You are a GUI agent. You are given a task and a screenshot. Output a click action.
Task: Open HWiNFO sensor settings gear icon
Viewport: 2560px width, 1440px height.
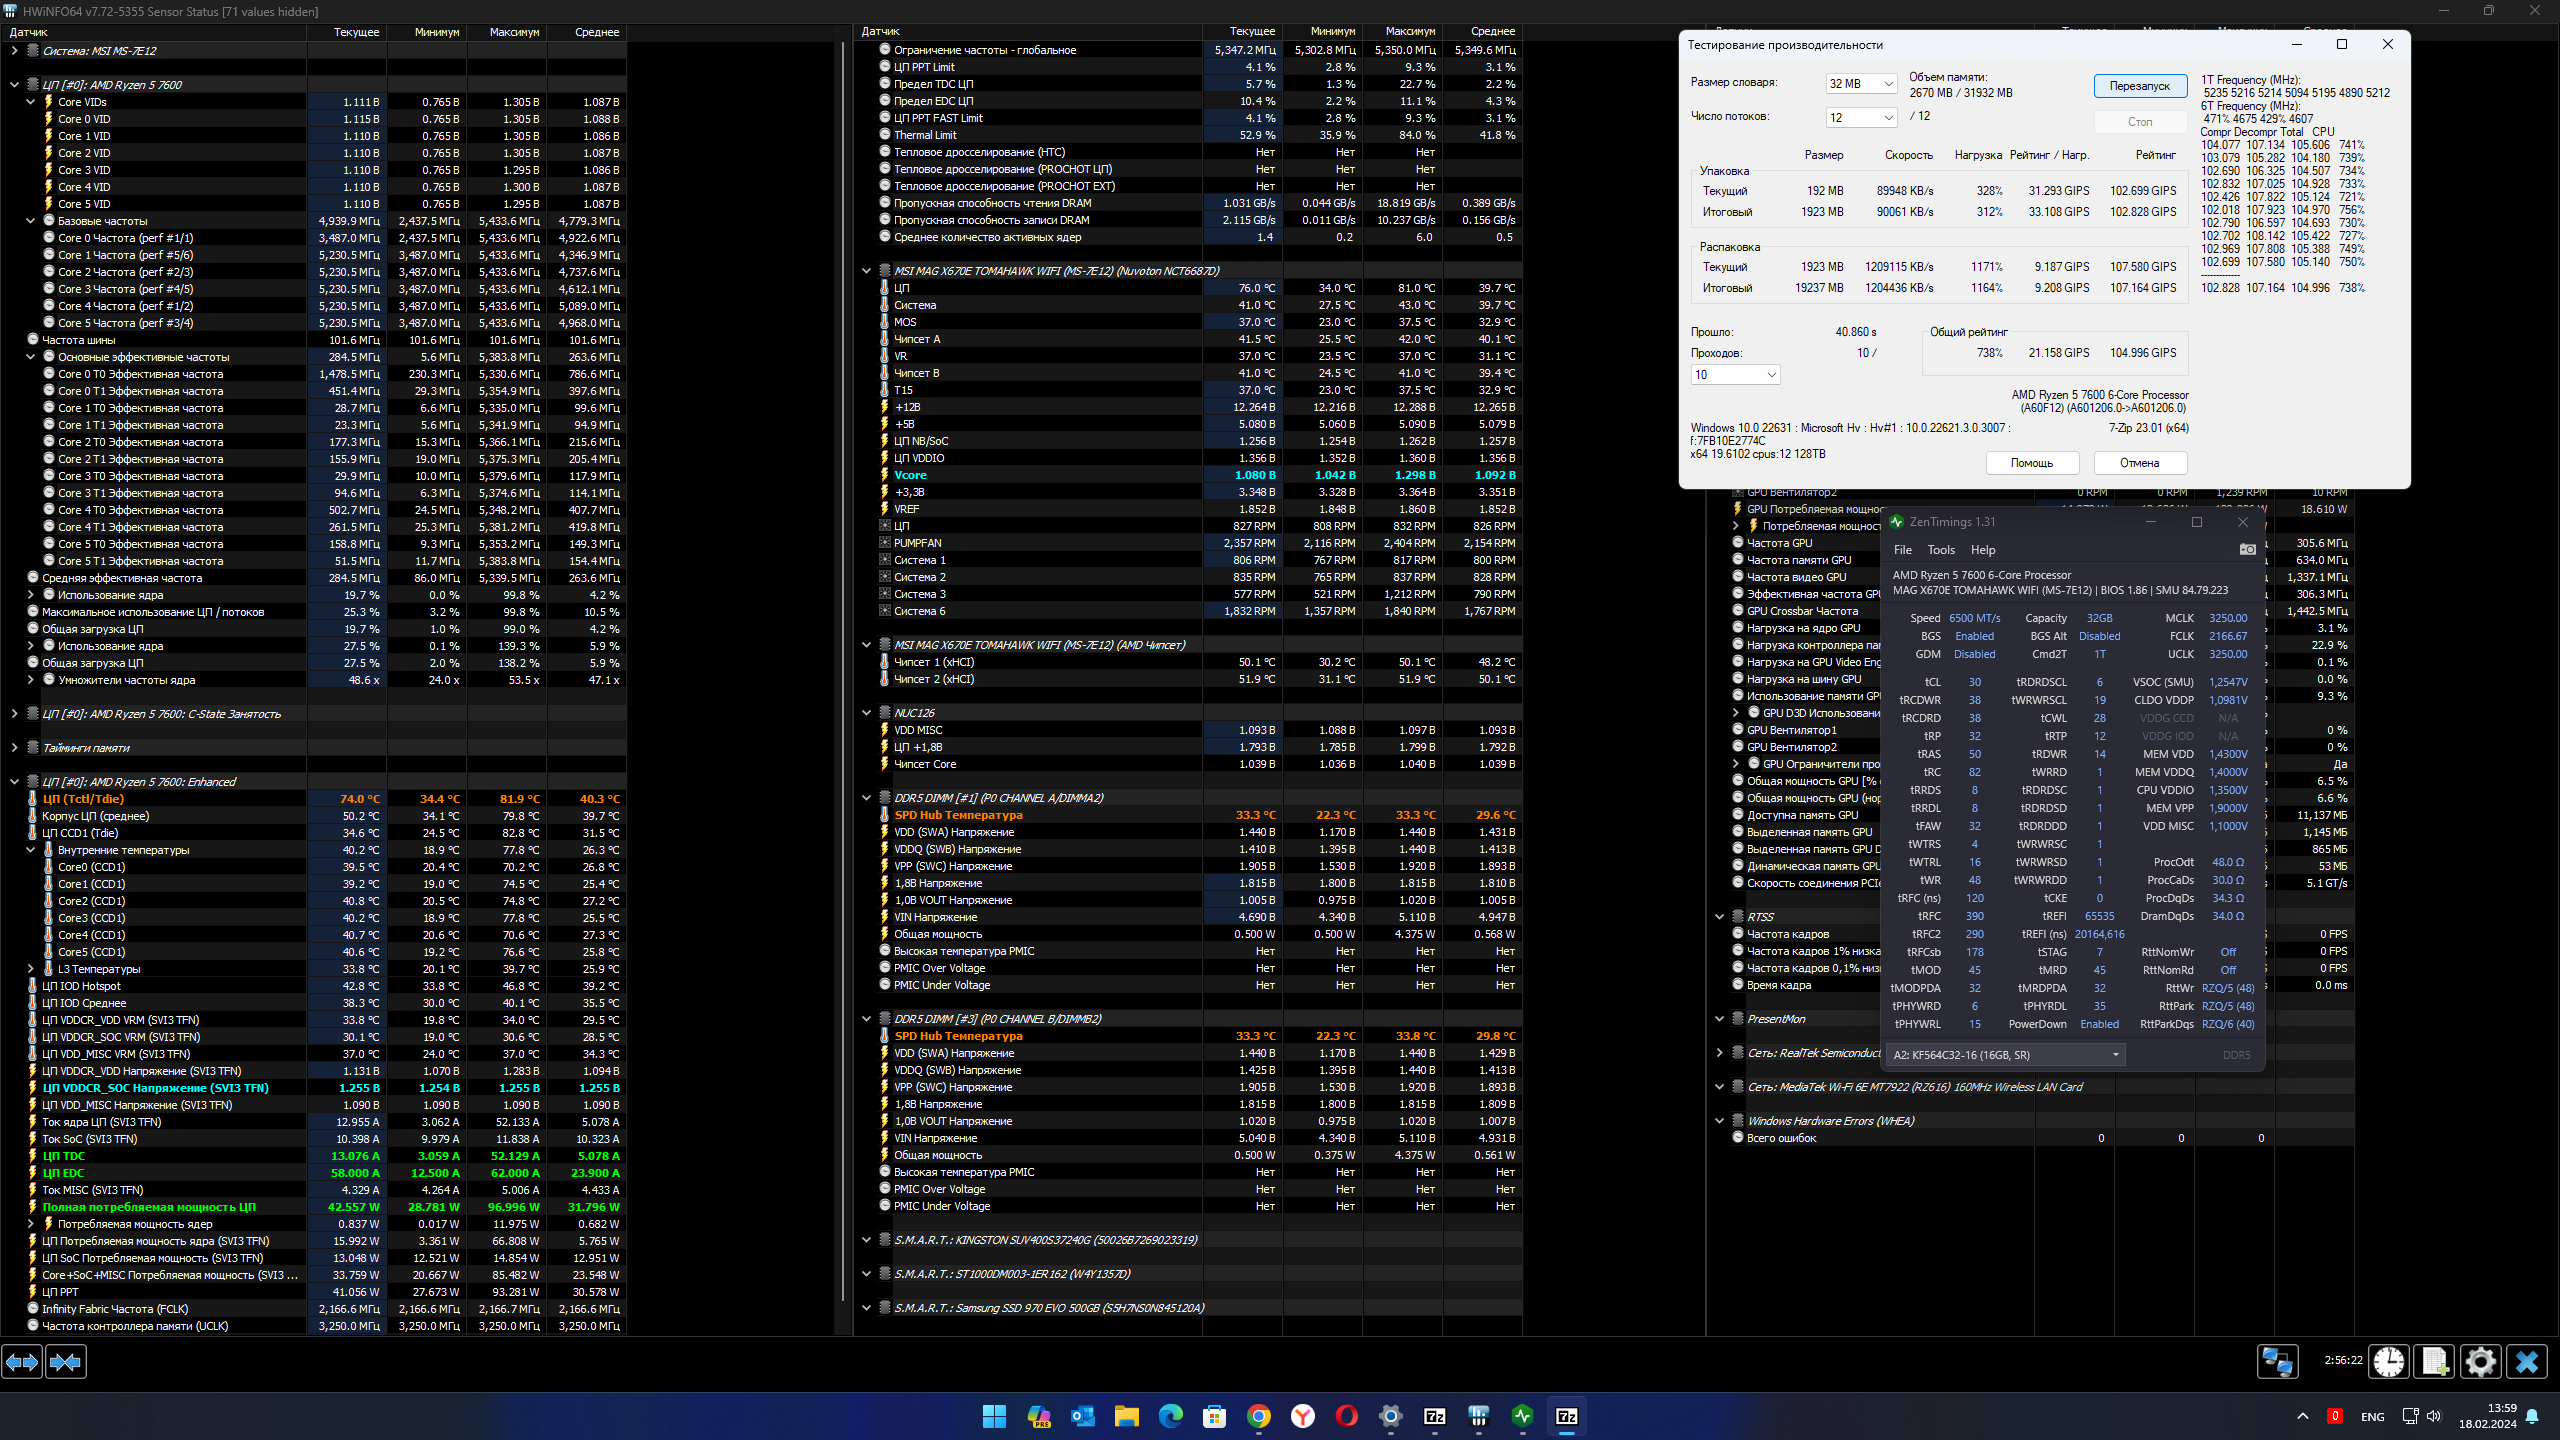click(x=2480, y=1361)
